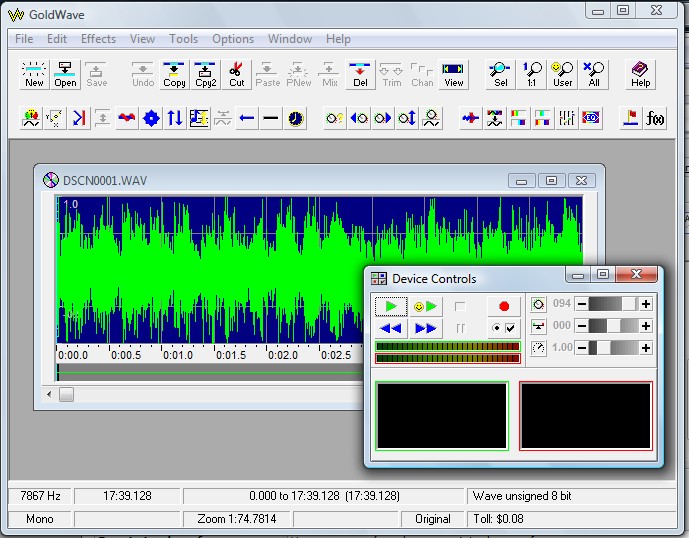Click the "7867 Hz" status bar field
Screen dimensions: 689x538
coord(40,496)
